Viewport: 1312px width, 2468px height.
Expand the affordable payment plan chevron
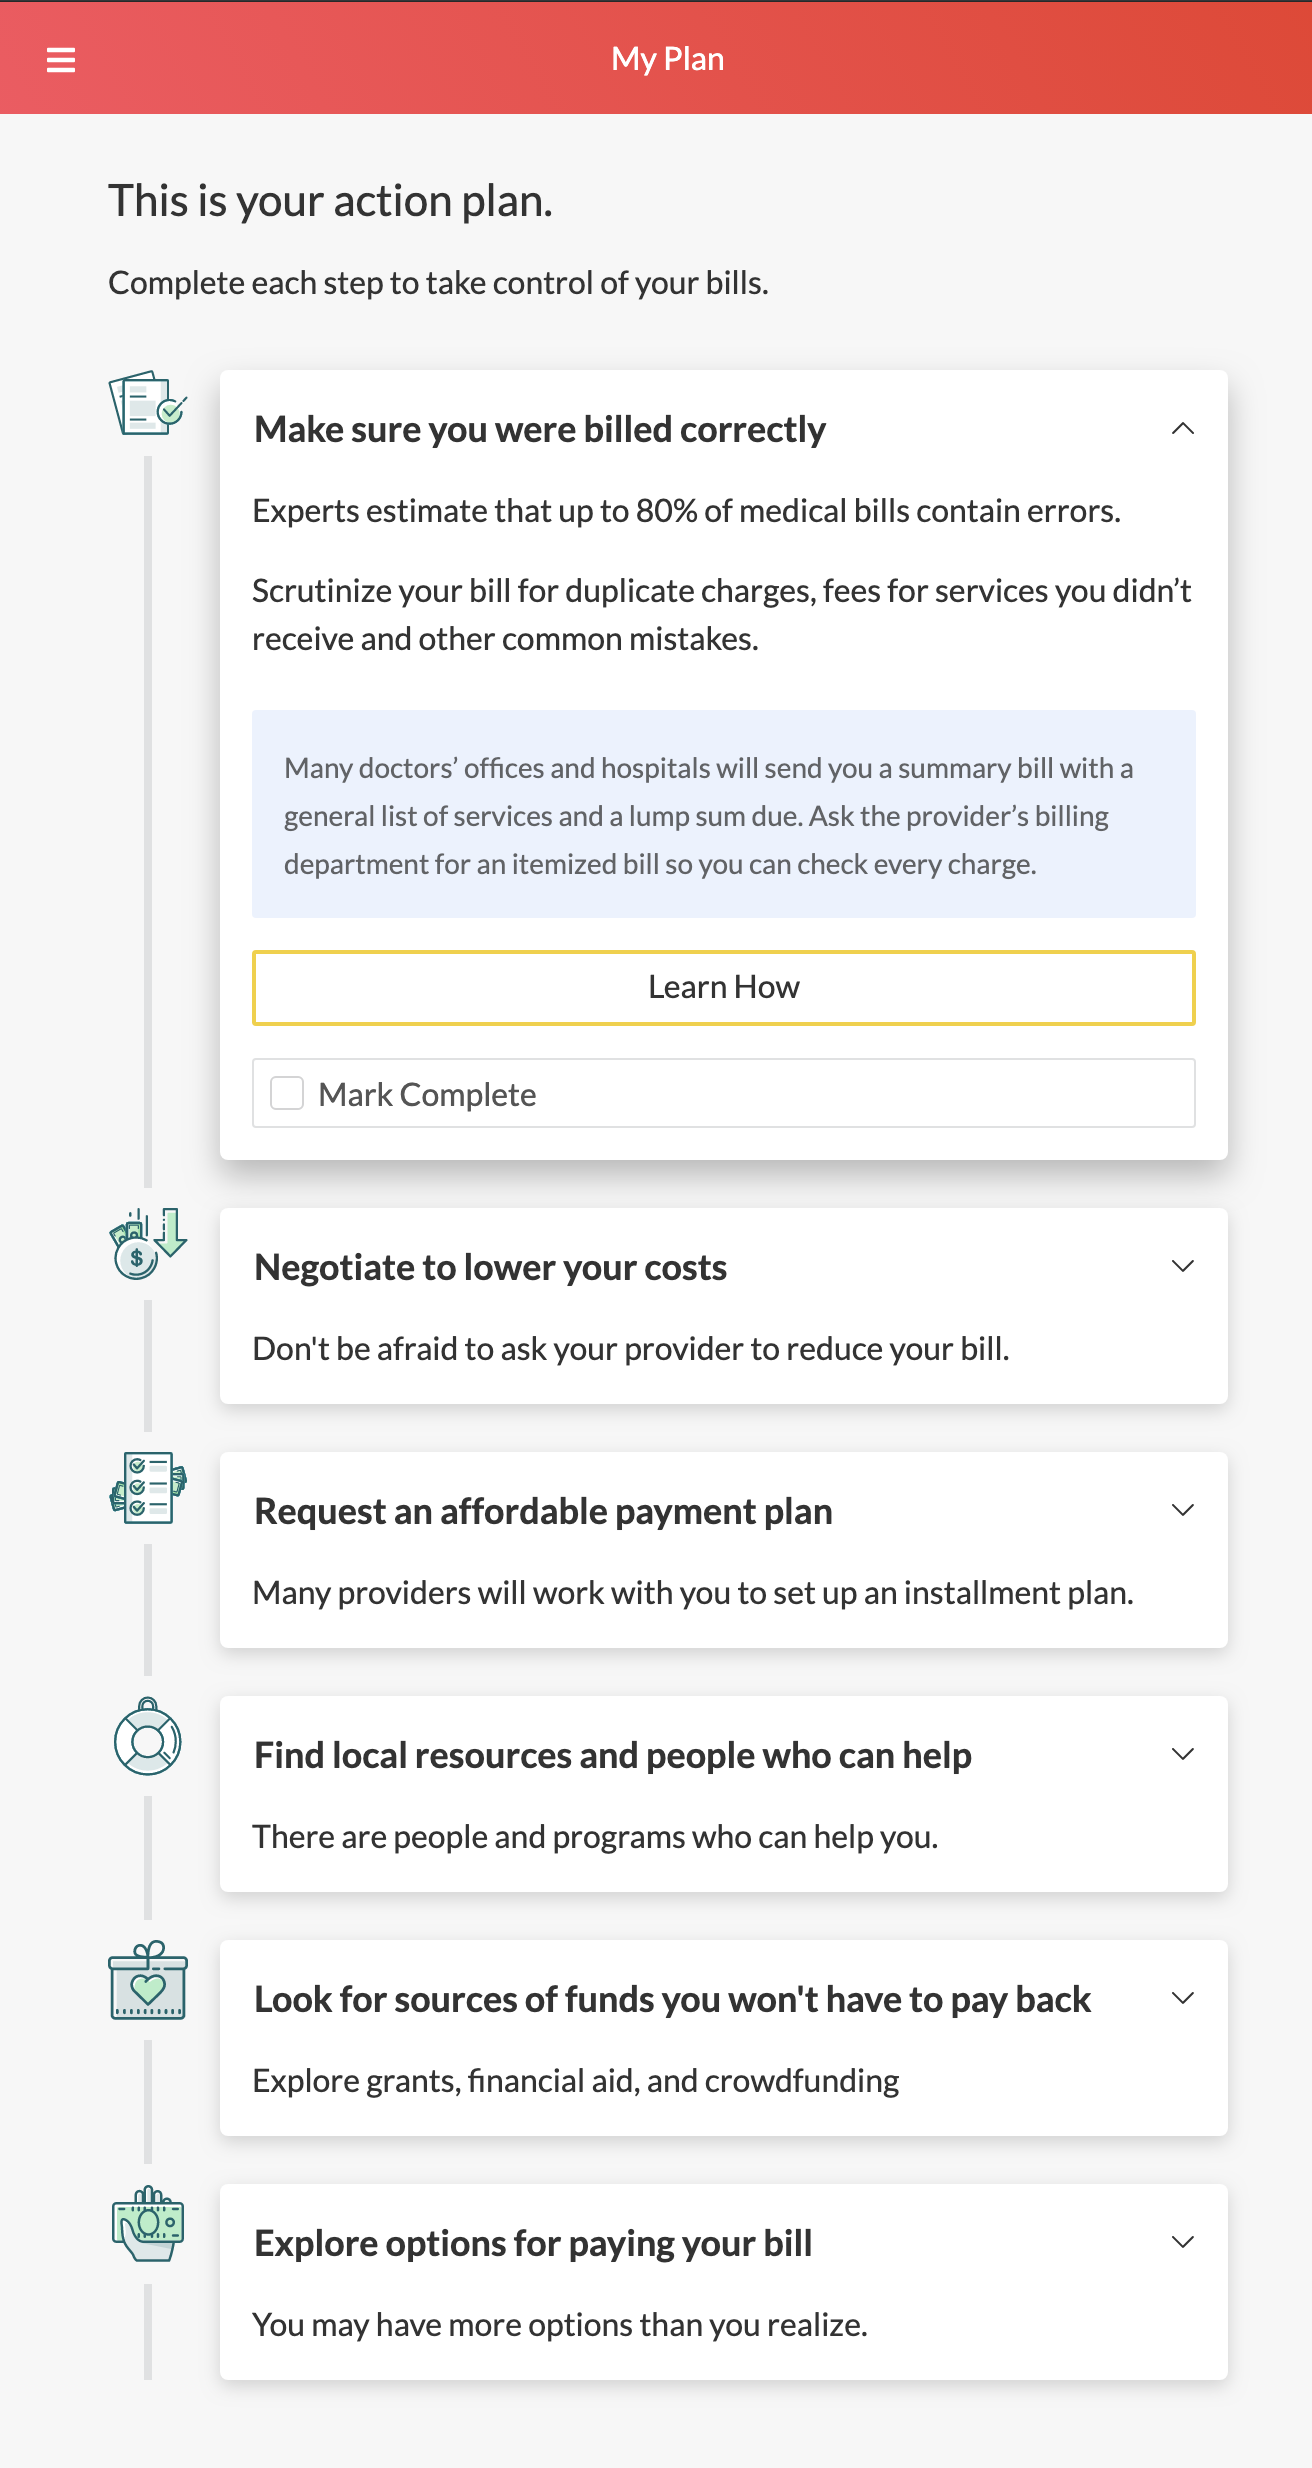pyautogui.click(x=1183, y=1511)
